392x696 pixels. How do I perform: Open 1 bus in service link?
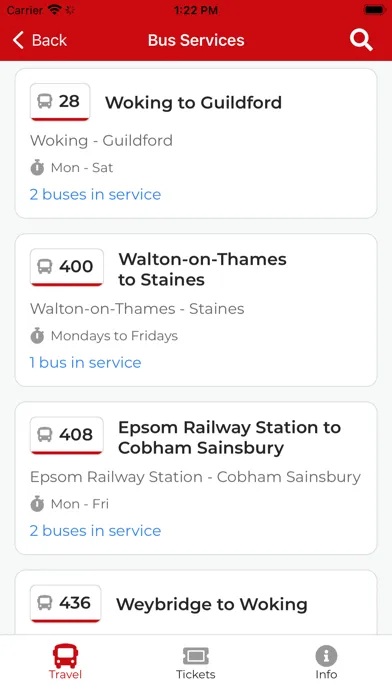point(85,363)
